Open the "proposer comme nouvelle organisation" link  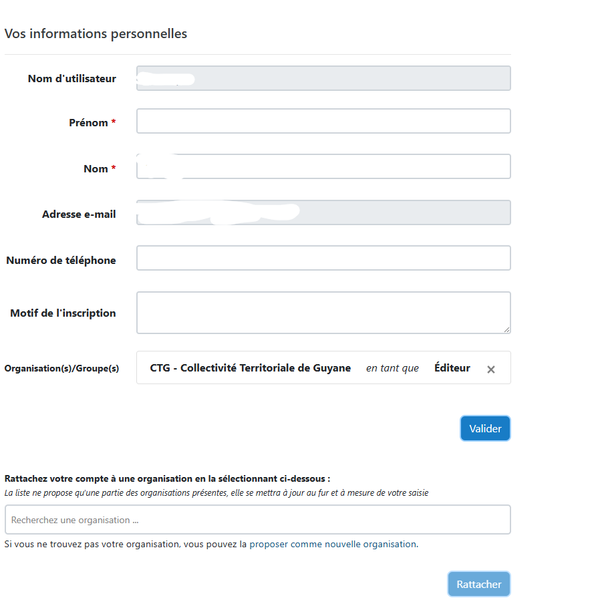[333, 544]
